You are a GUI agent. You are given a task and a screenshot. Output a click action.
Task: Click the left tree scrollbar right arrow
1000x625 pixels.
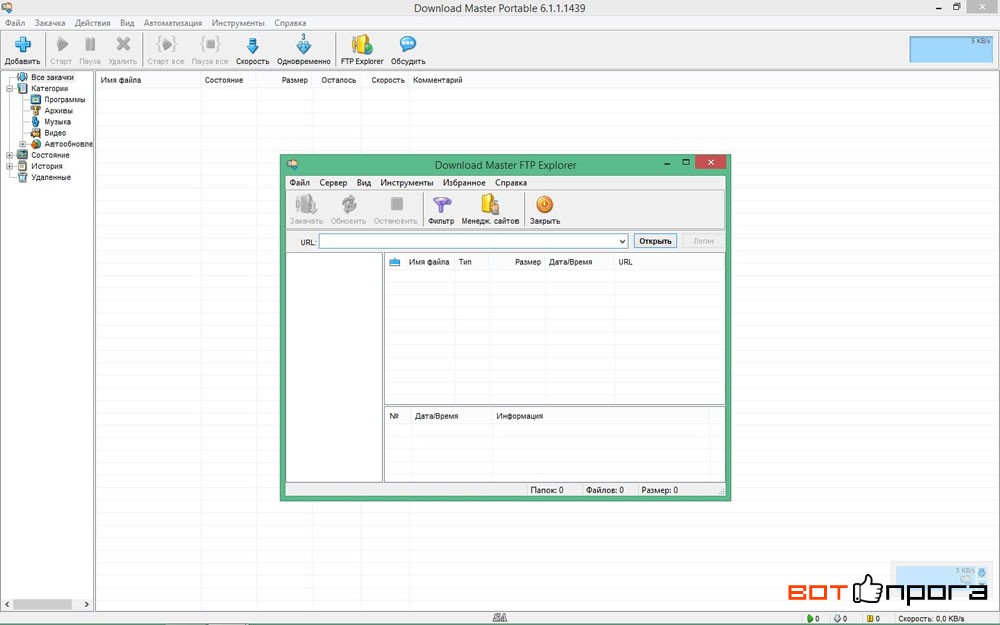[x=87, y=604]
